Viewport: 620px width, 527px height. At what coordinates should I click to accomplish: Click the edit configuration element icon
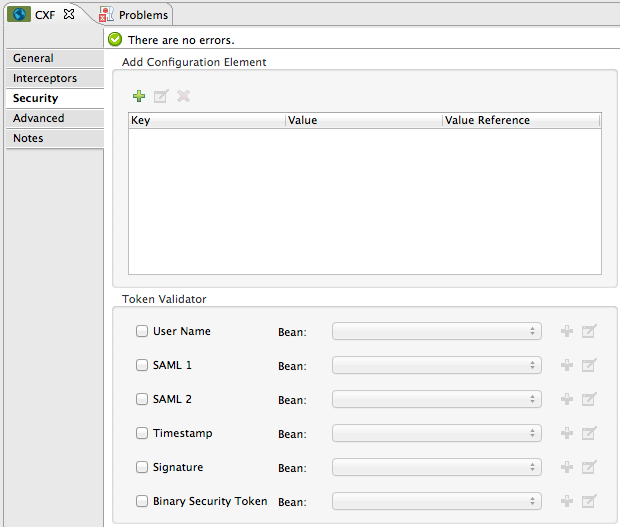point(161,96)
